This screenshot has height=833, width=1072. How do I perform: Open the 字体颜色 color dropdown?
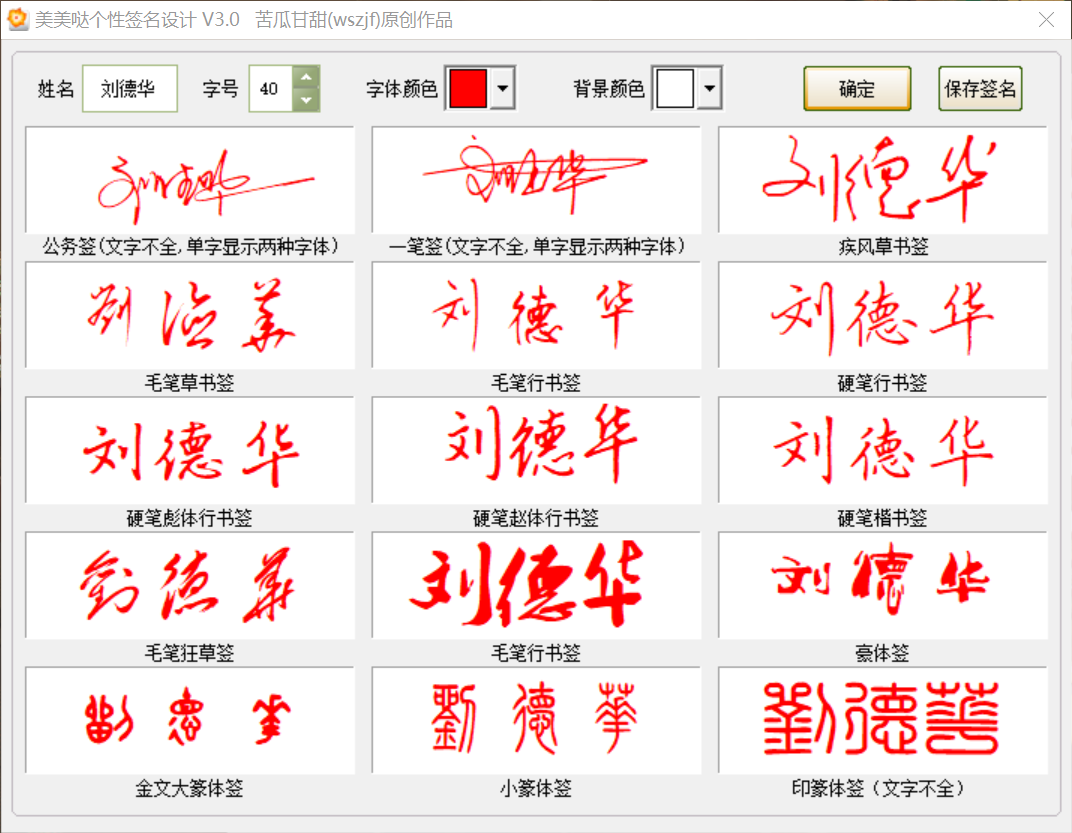(x=502, y=88)
